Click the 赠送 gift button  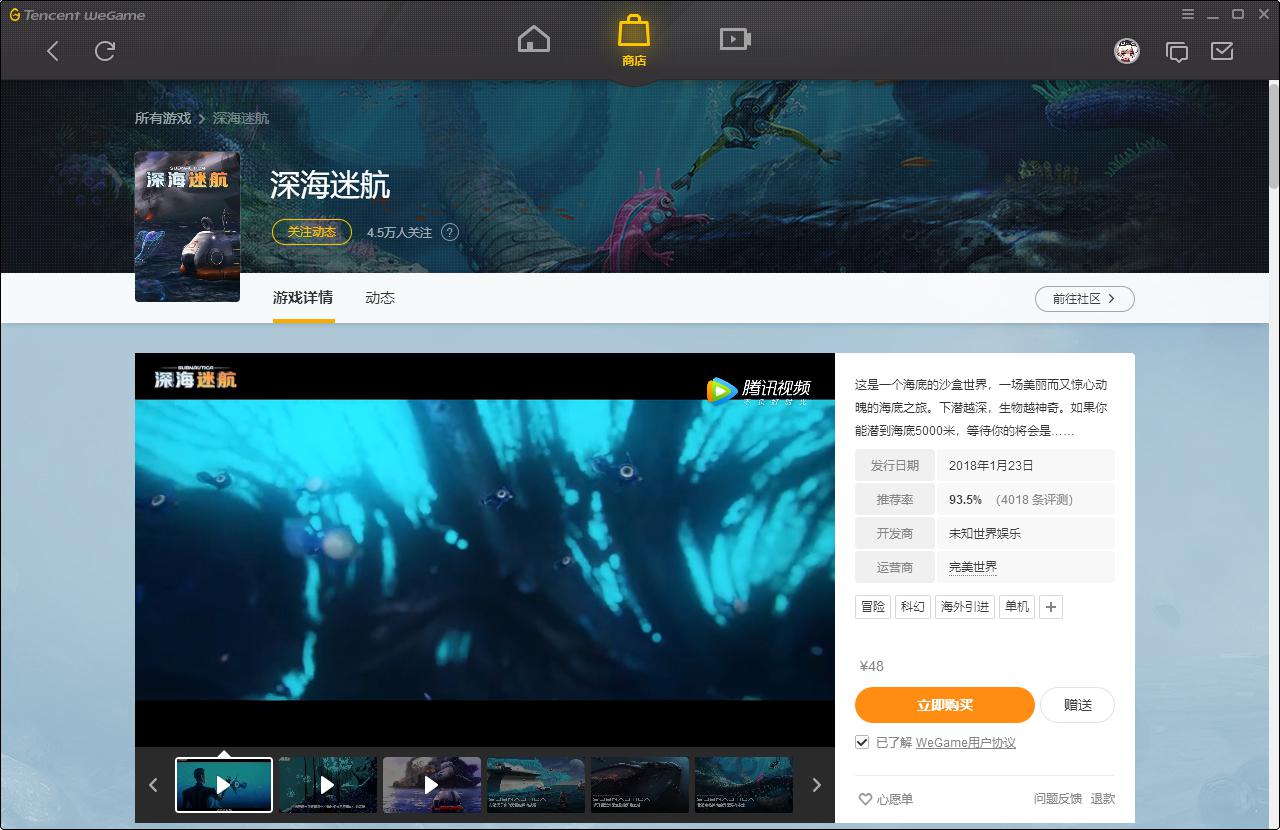(1077, 705)
